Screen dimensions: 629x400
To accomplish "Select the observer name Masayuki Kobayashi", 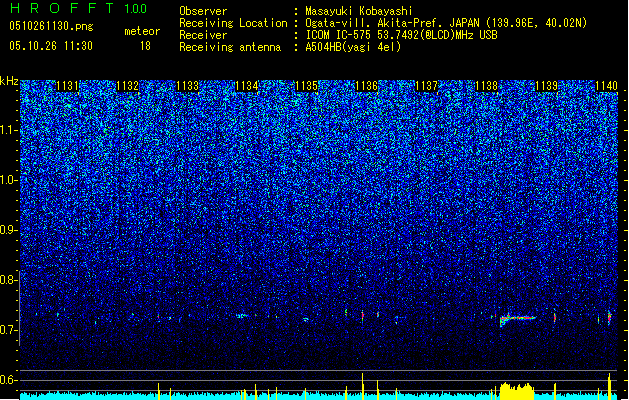I will click(x=359, y=11).
